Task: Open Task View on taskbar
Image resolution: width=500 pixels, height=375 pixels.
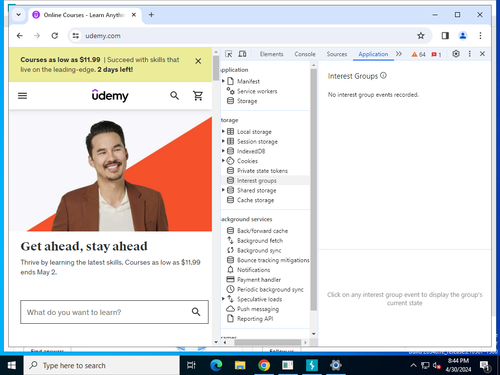Action: coord(191,365)
